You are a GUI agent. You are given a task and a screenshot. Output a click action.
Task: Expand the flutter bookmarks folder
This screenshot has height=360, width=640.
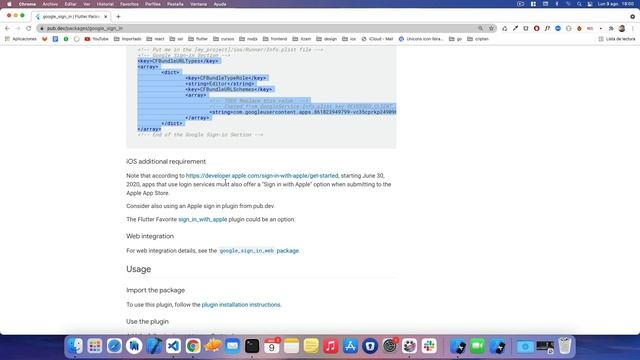(198, 39)
